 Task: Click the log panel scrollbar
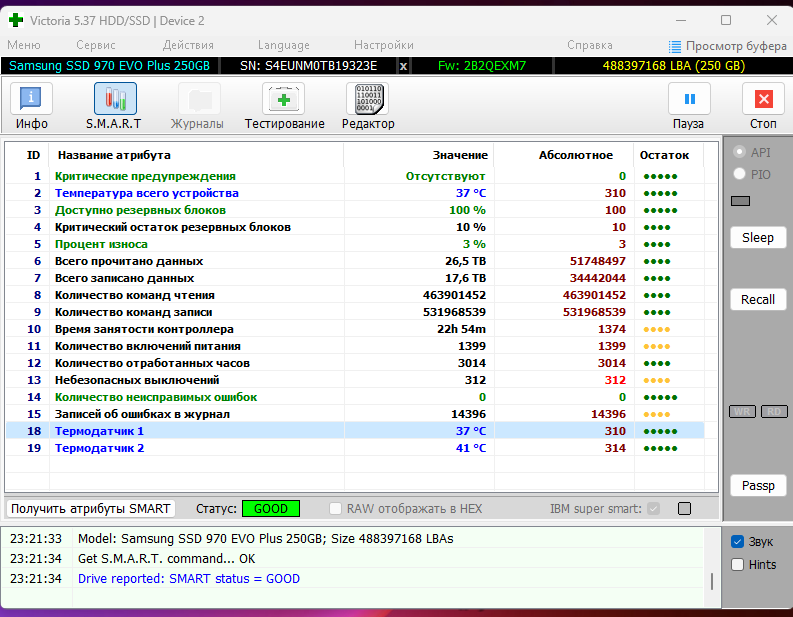pos(712,581)
